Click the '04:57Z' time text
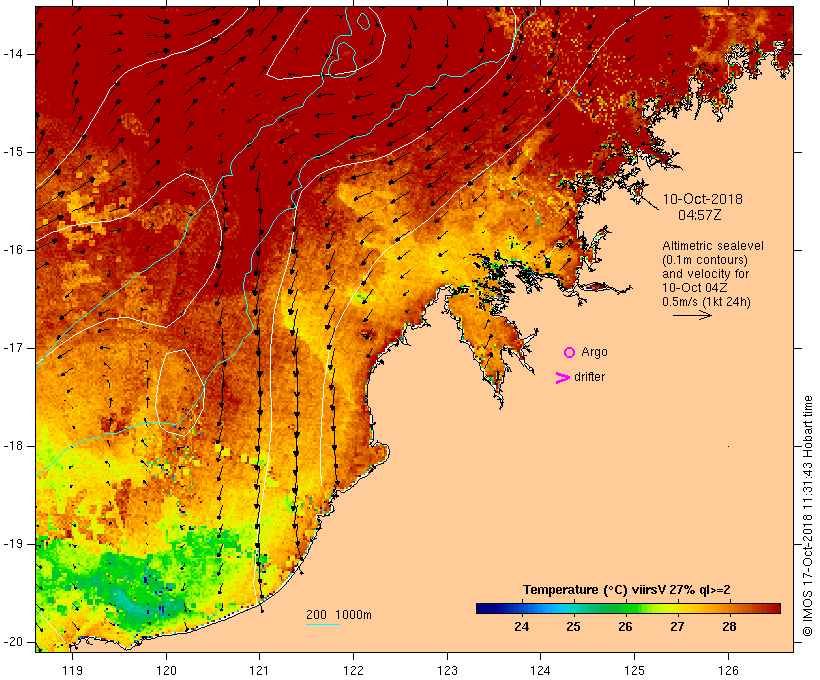 [700, 215]
